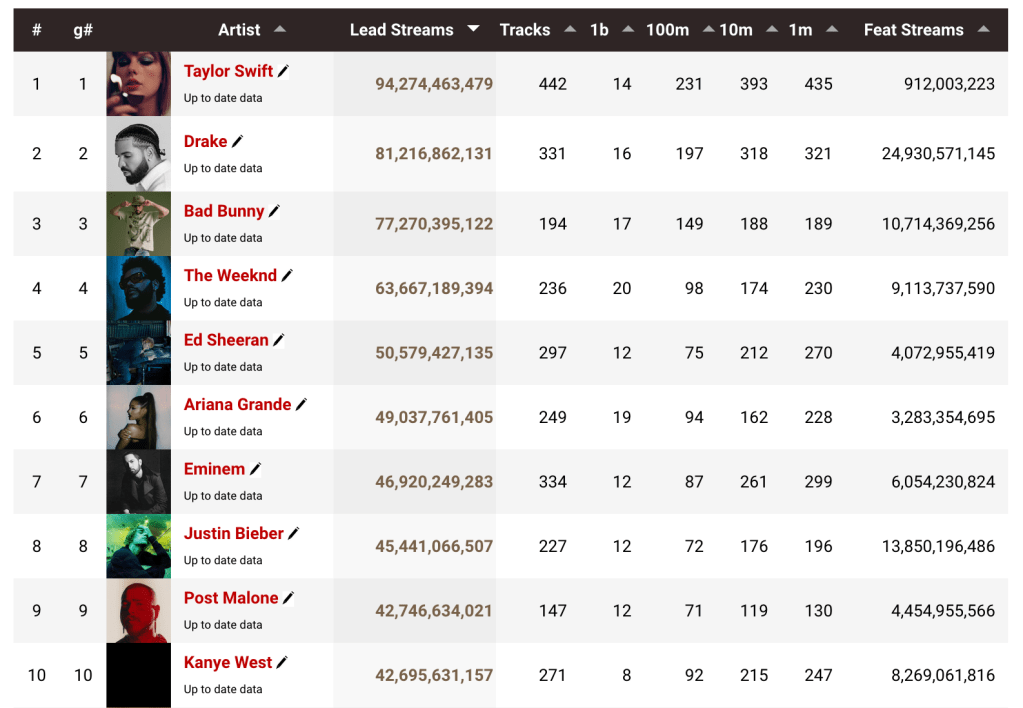Click the edit pencil next to Drake
1023x708 pixels.
238,142
